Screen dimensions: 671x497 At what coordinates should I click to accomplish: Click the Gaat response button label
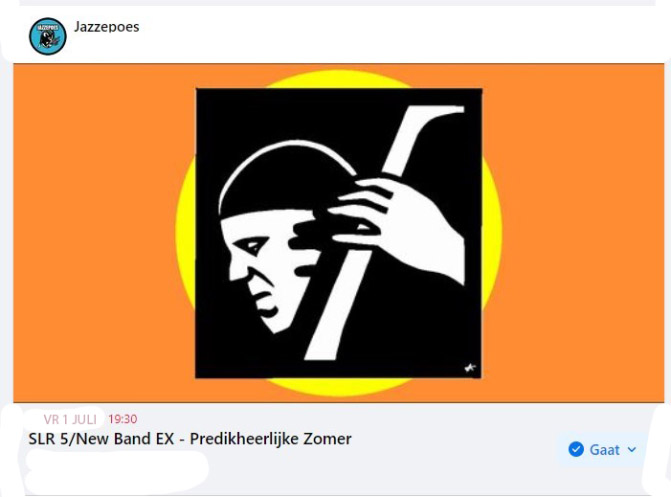pos(604,449)
